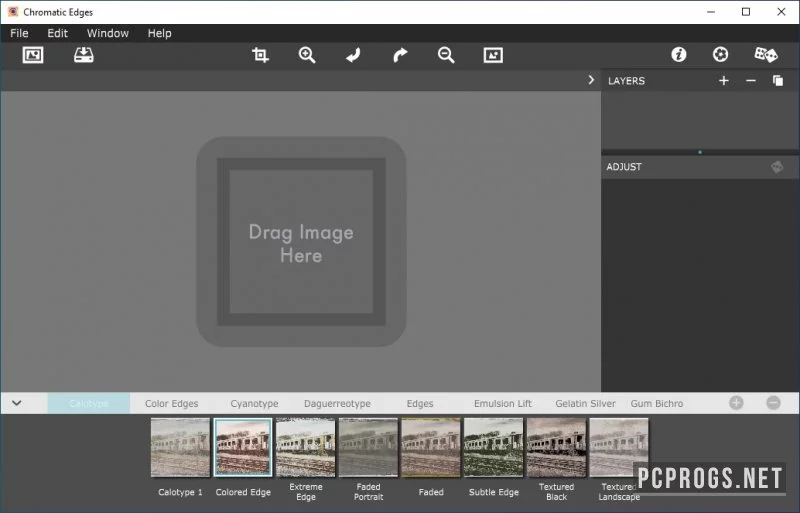Viewport: 800px width, 513px height.
Task: Duplicate layer using the copy icon
Action: click(778, 81)
